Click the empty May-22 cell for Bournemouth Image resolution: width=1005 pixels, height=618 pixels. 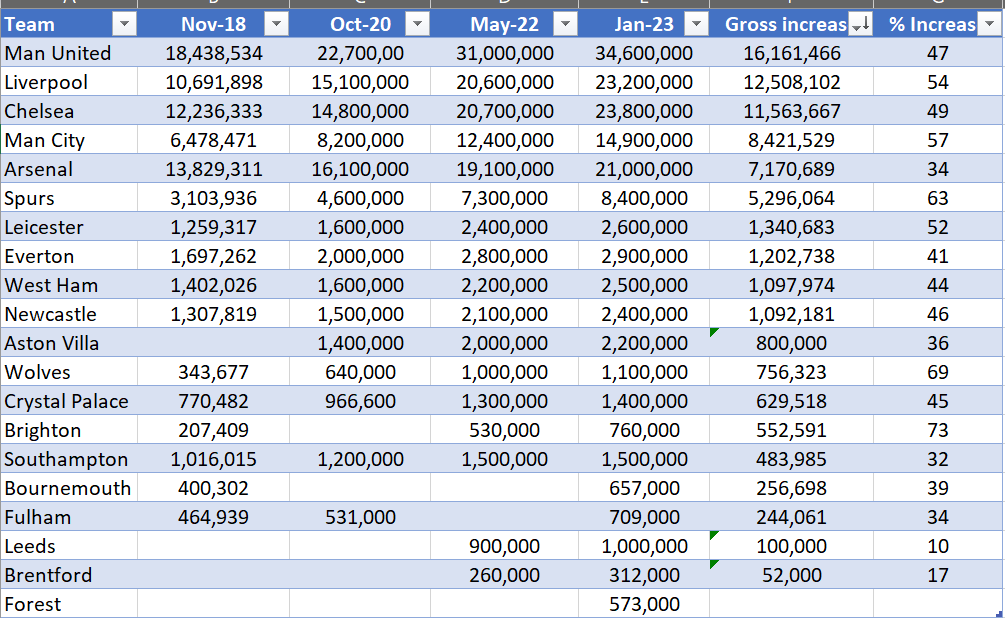tap(504, 488)
